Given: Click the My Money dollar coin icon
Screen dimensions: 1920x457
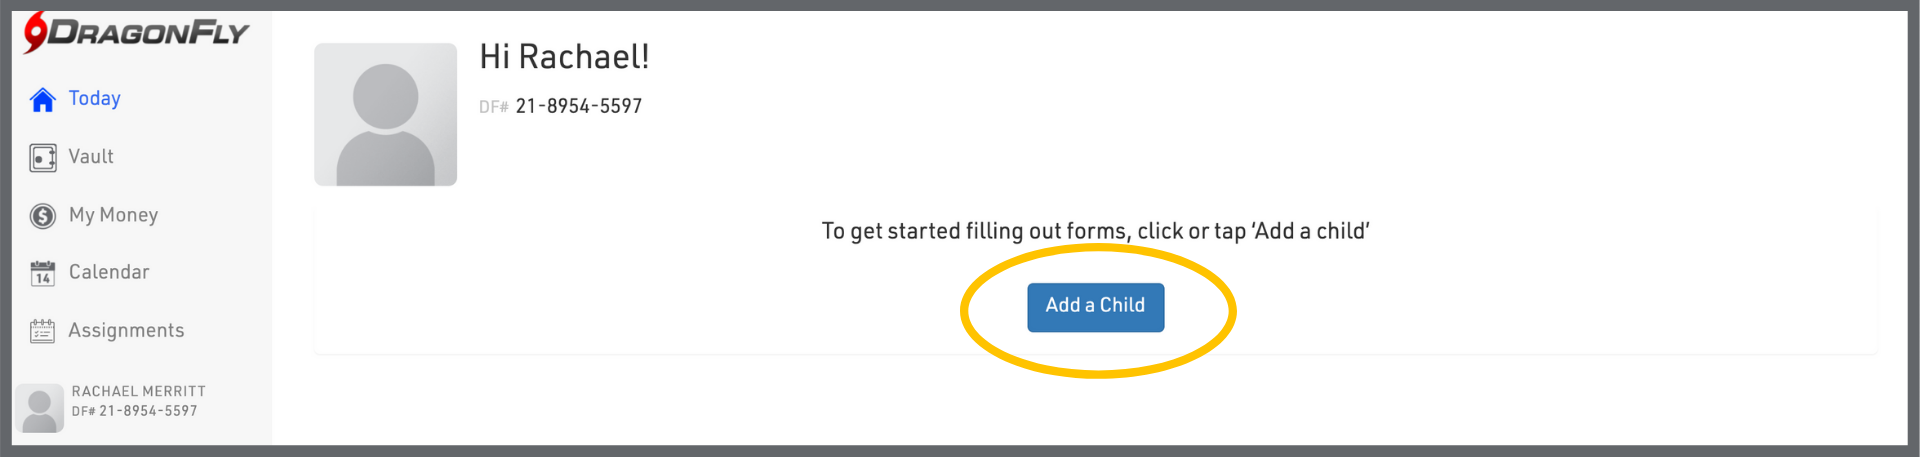Looking at the screenshot, I should [x=43, y=216].
